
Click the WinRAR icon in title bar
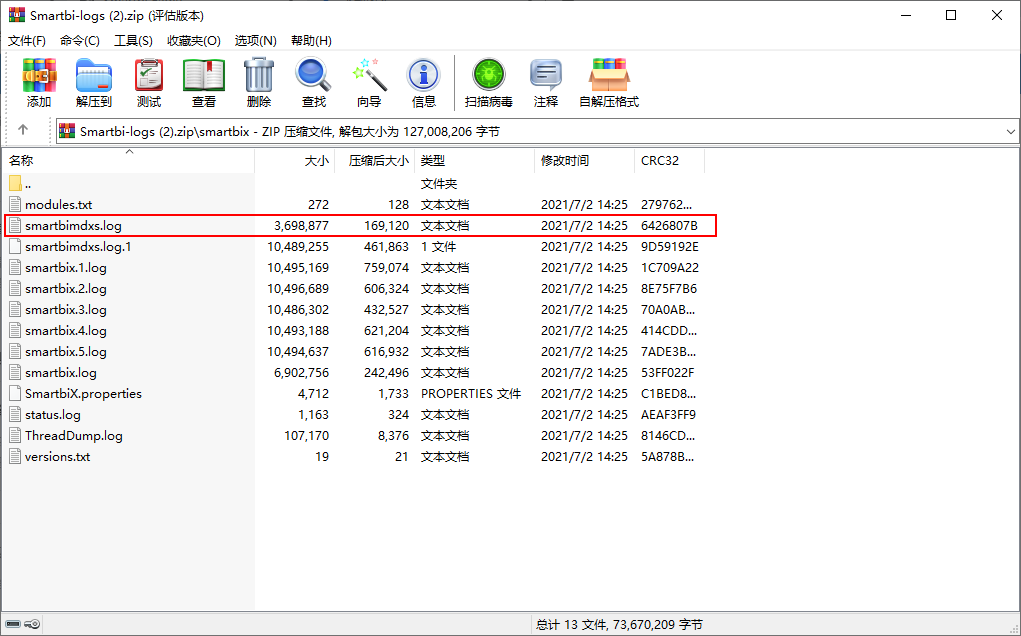coord(17,15)
